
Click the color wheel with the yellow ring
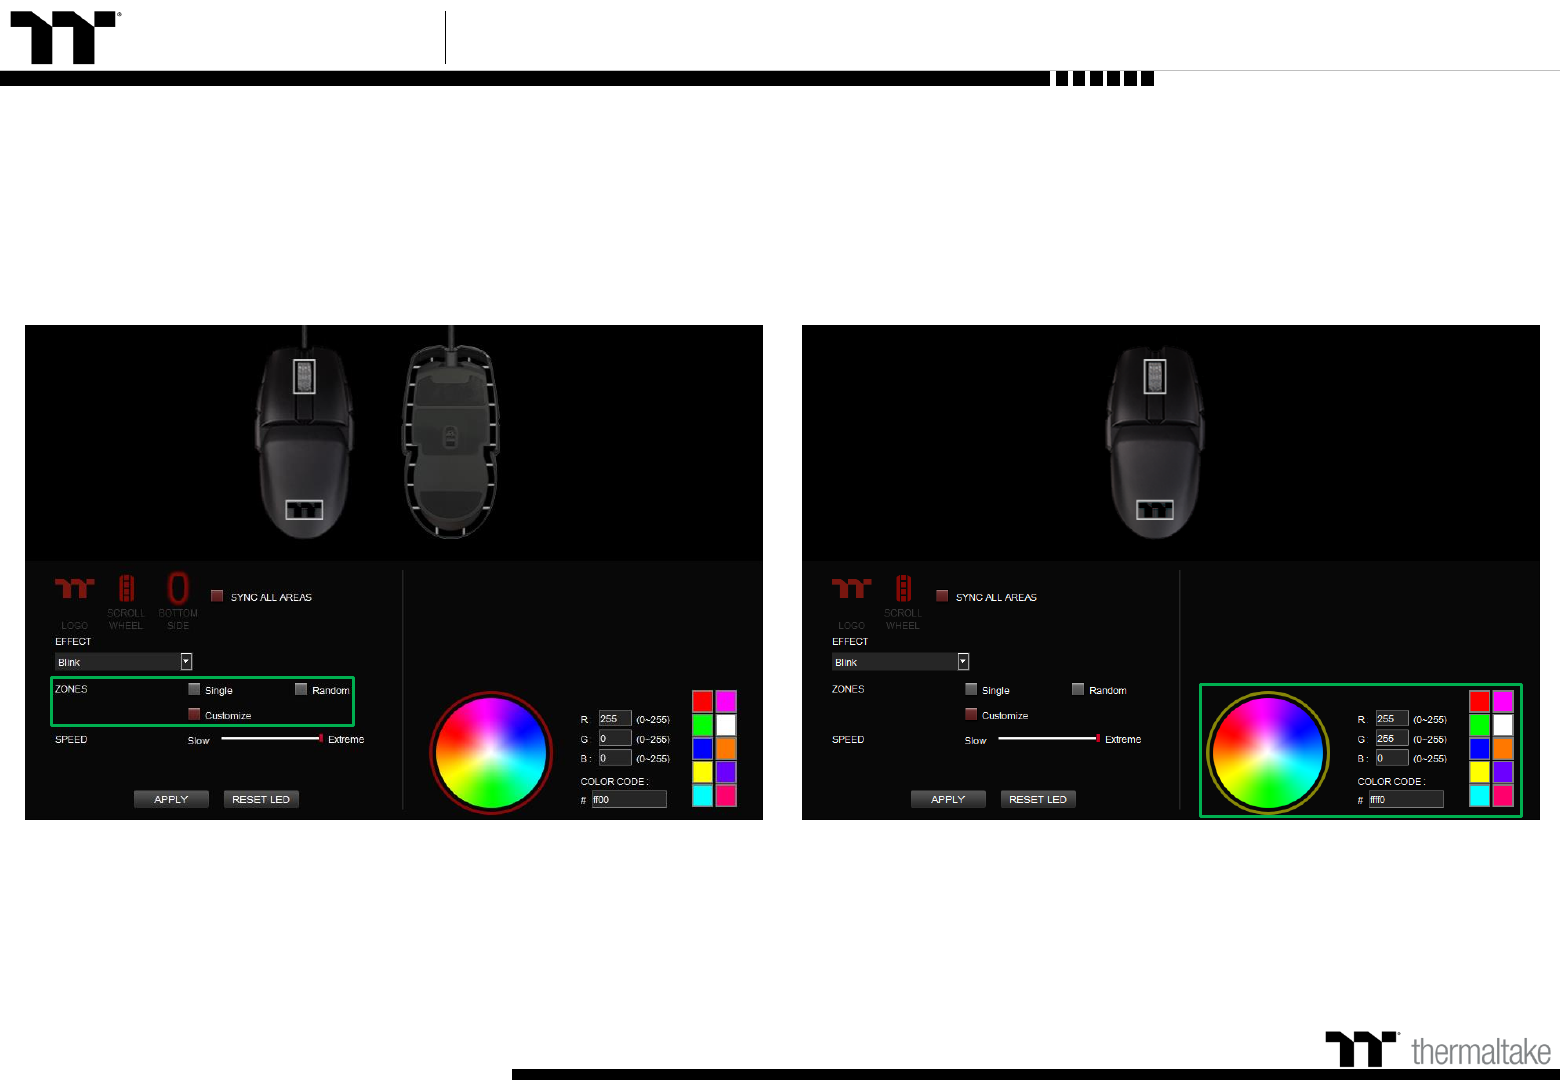(1268, 752)
